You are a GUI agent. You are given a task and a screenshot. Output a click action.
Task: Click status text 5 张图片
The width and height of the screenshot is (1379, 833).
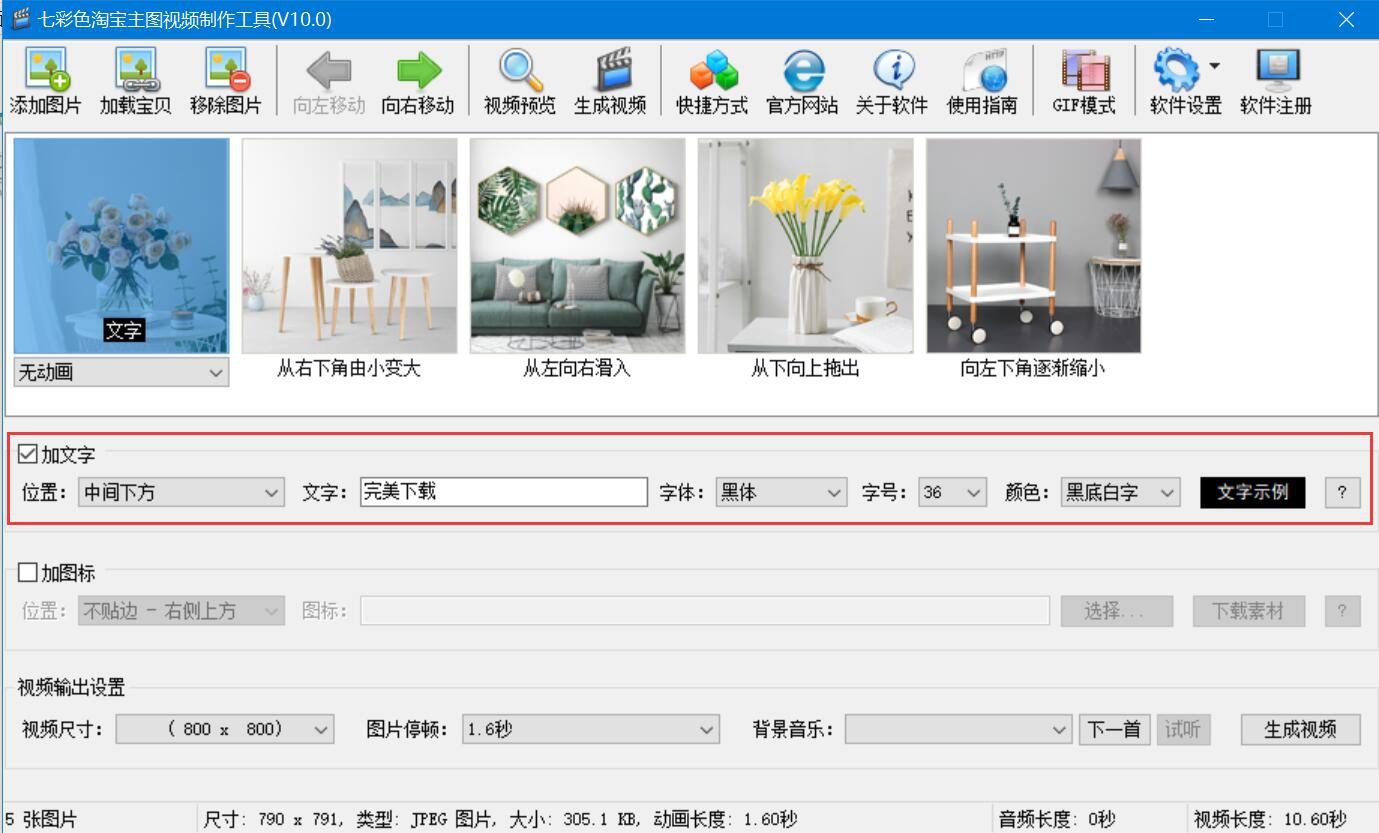[x=41, y=820]
